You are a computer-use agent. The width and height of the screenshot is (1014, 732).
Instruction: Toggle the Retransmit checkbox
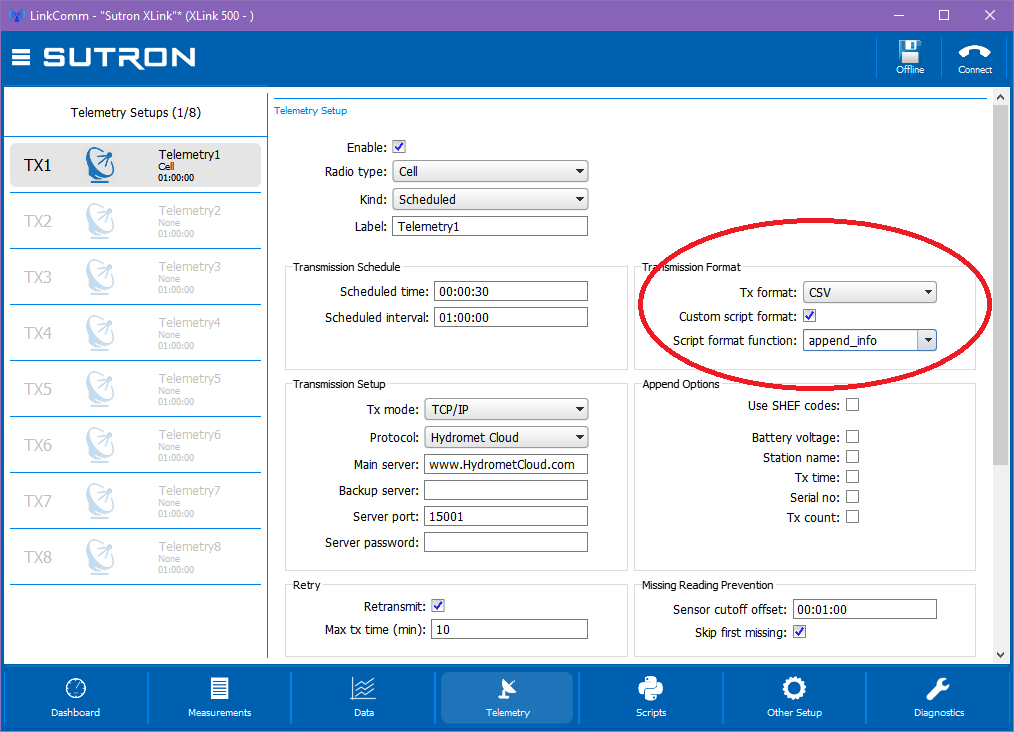(x=438, y=606)
